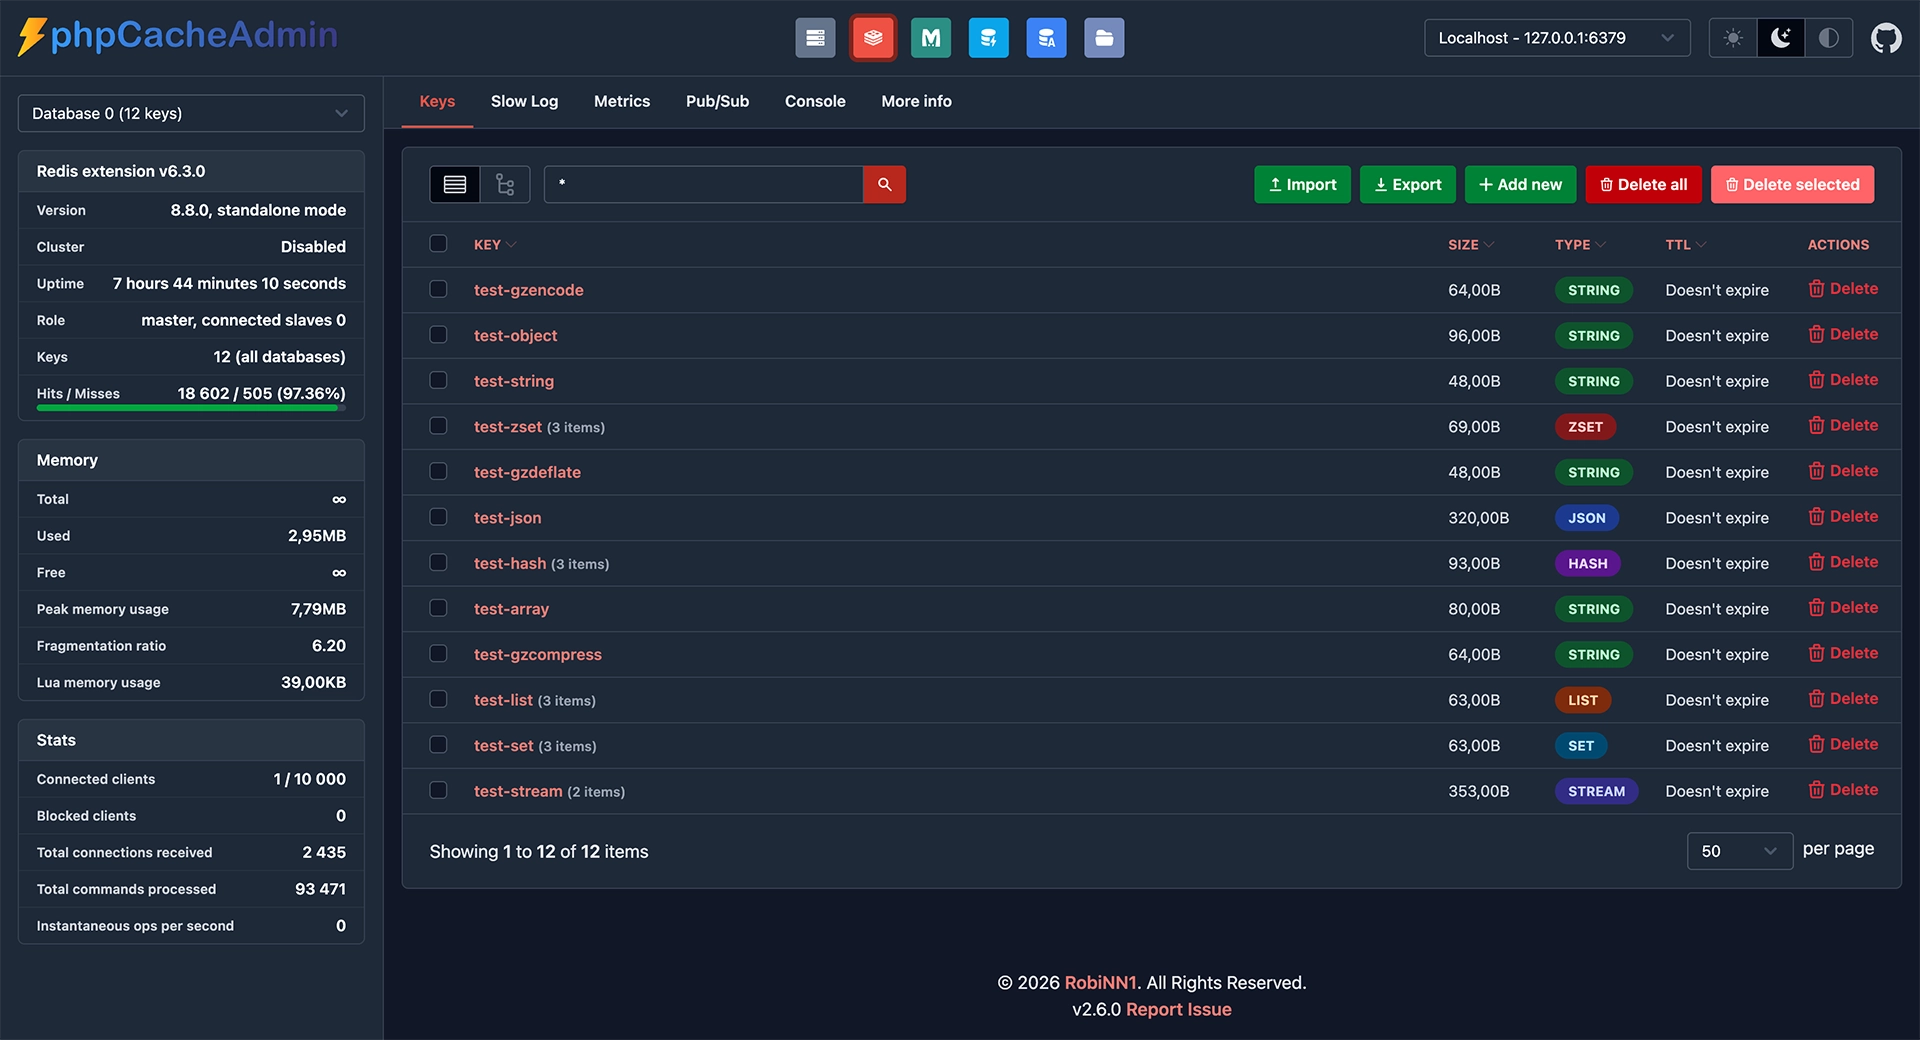Open the 50 per page dropdown
Screen dimensions: 1920x1040
pyautogui.click(x=1739, y=851)
